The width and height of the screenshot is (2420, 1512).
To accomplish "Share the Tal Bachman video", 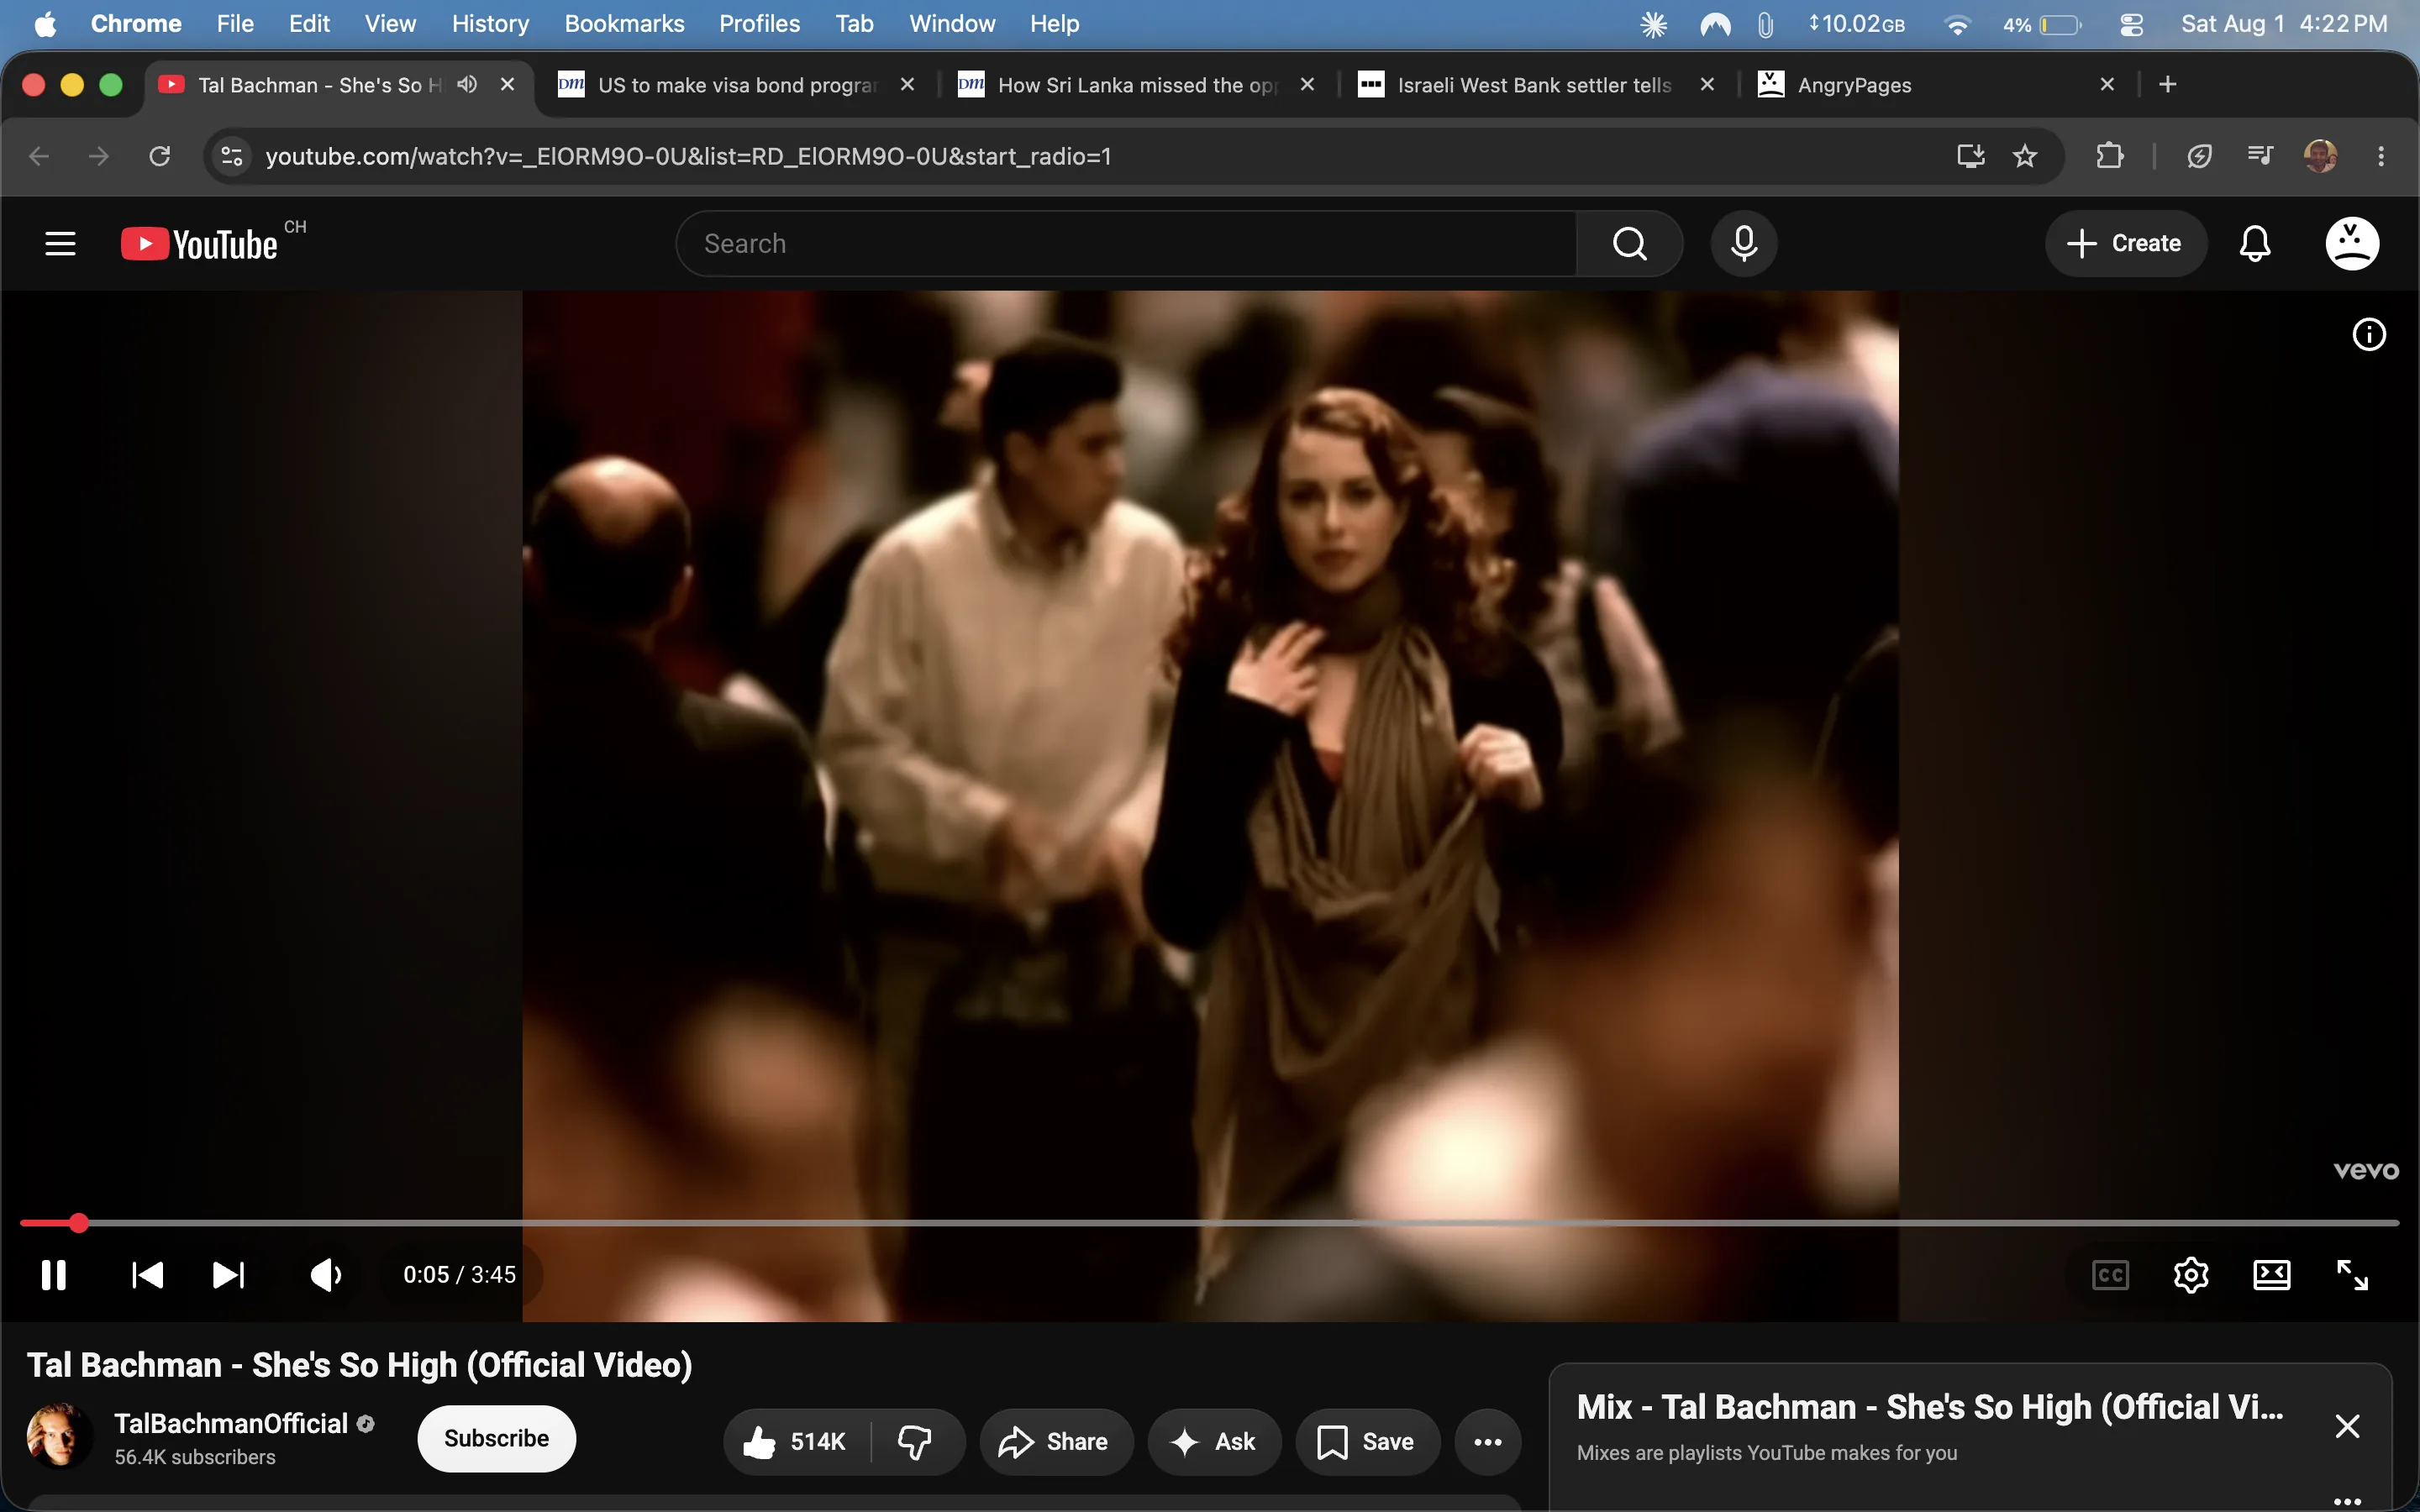I will 1056,1442.
